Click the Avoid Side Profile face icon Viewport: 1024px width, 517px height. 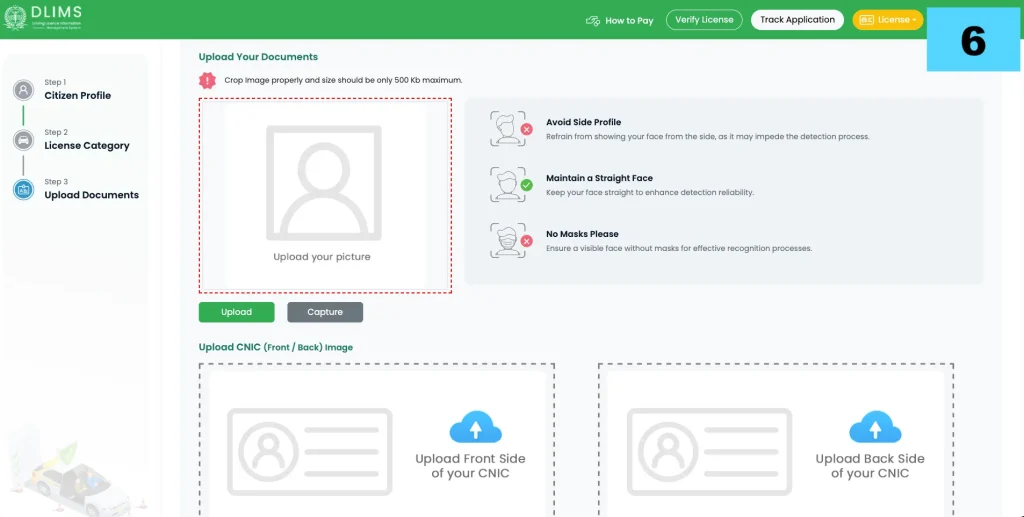[511, 128]
